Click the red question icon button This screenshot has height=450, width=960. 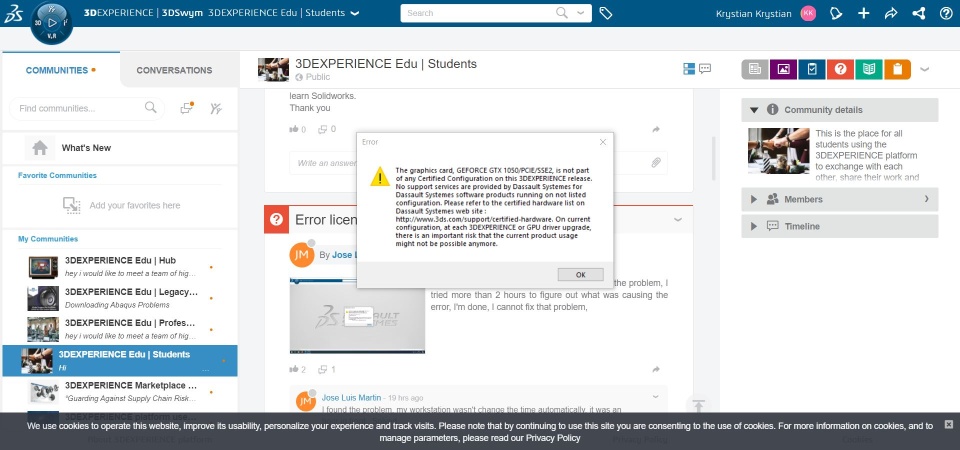pyautogui.click(x=840, y=69)
